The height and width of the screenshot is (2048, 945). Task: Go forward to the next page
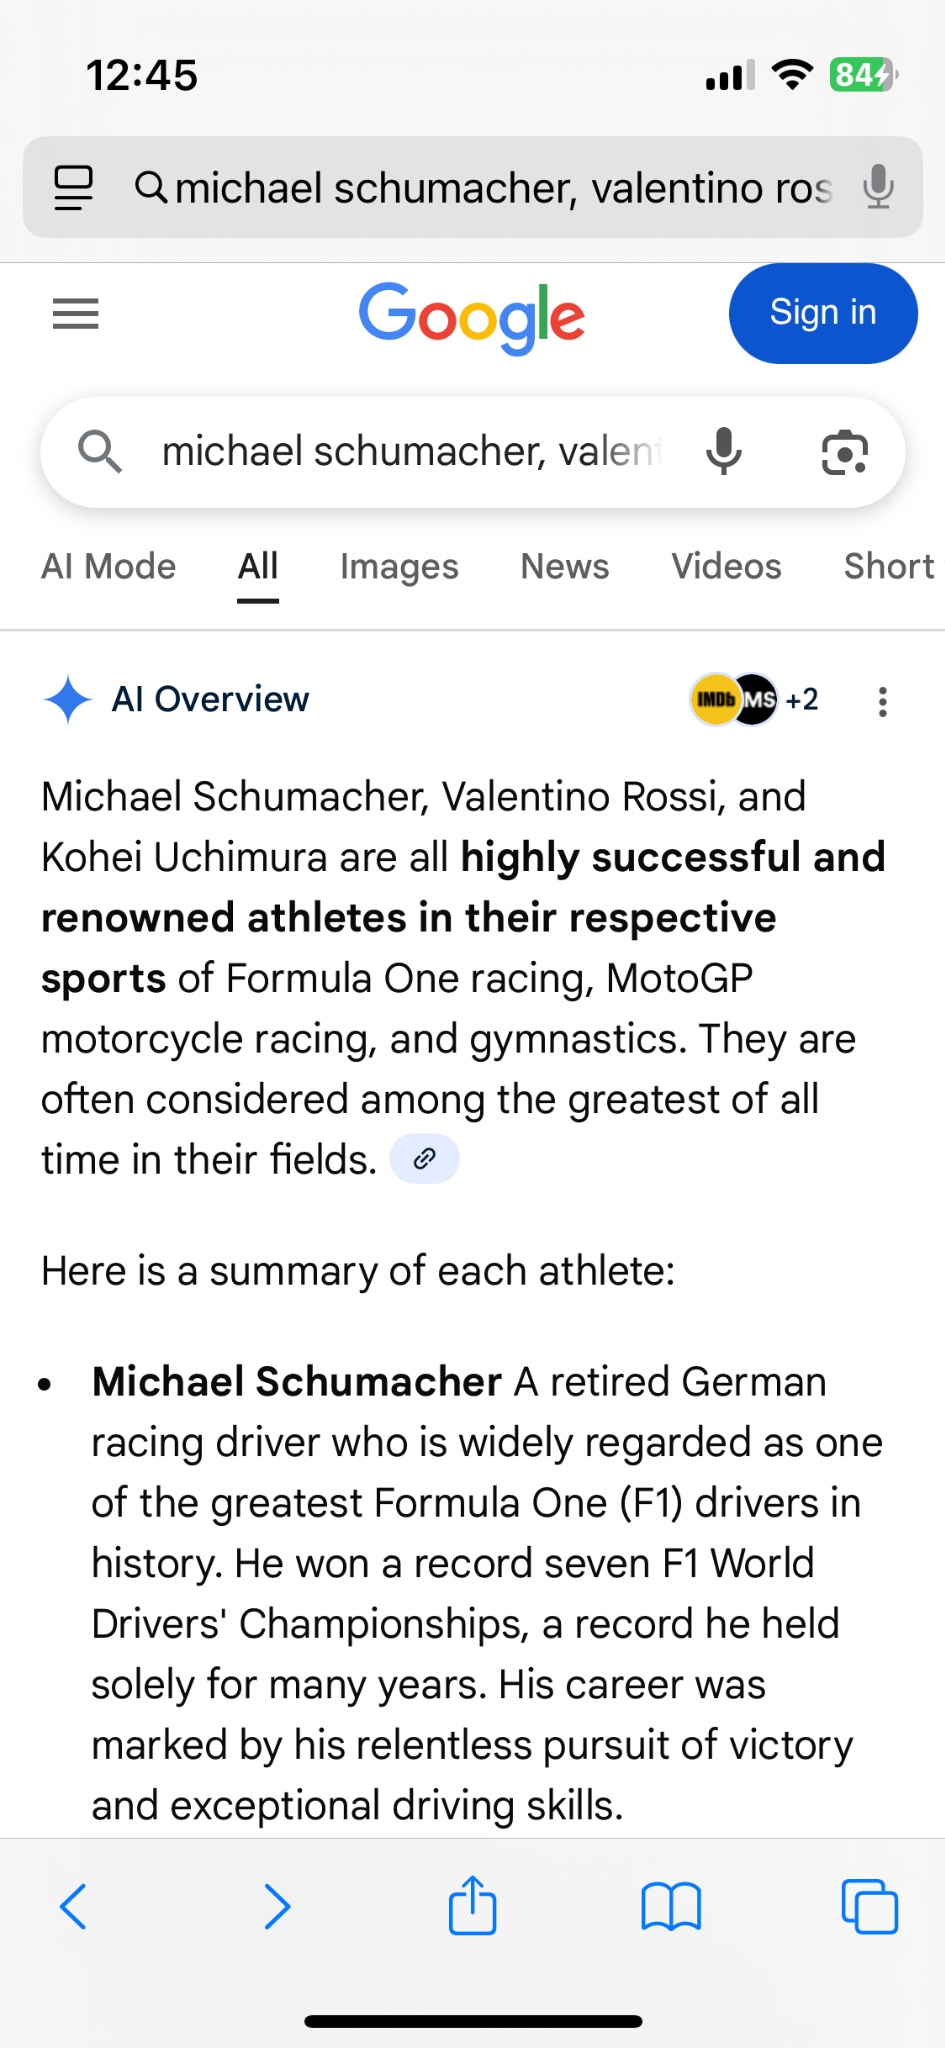[x=276, y=1906]
